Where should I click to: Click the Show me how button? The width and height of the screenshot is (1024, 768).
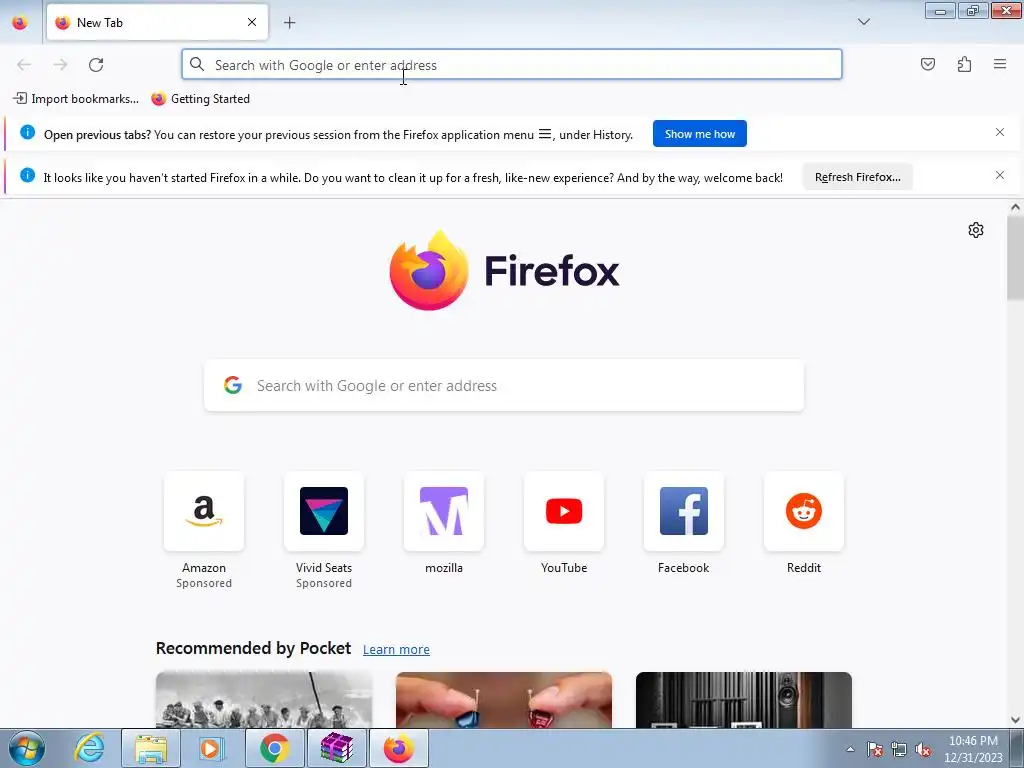699,134
